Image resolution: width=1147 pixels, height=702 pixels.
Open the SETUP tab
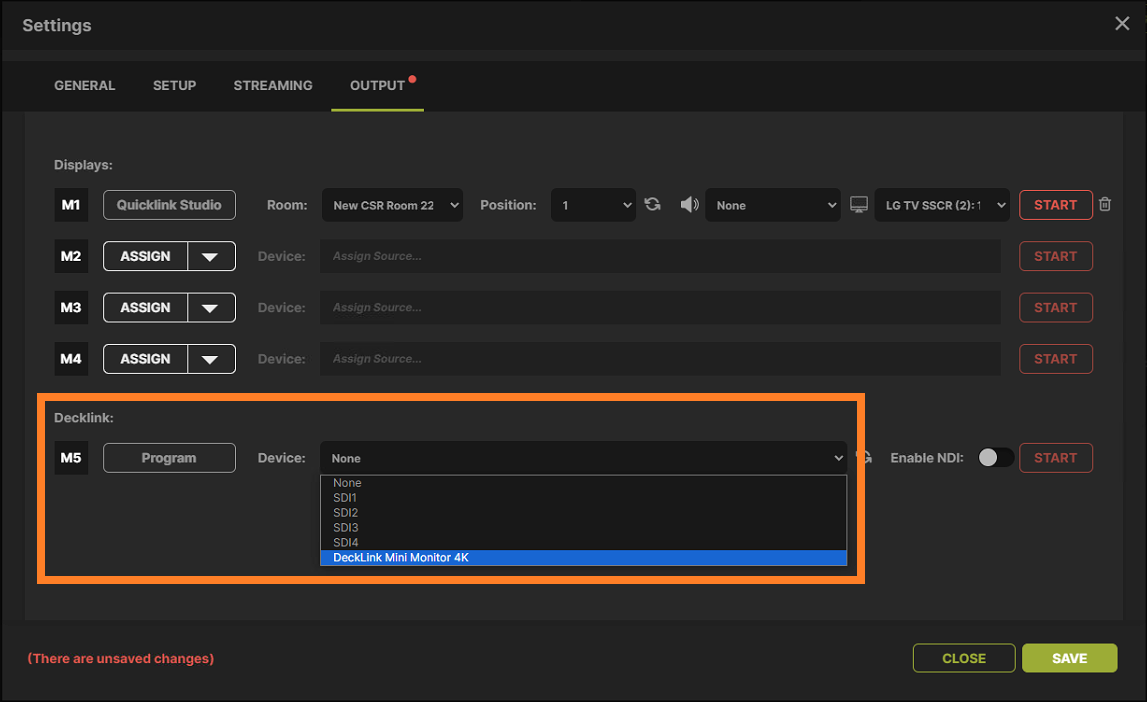174,85
